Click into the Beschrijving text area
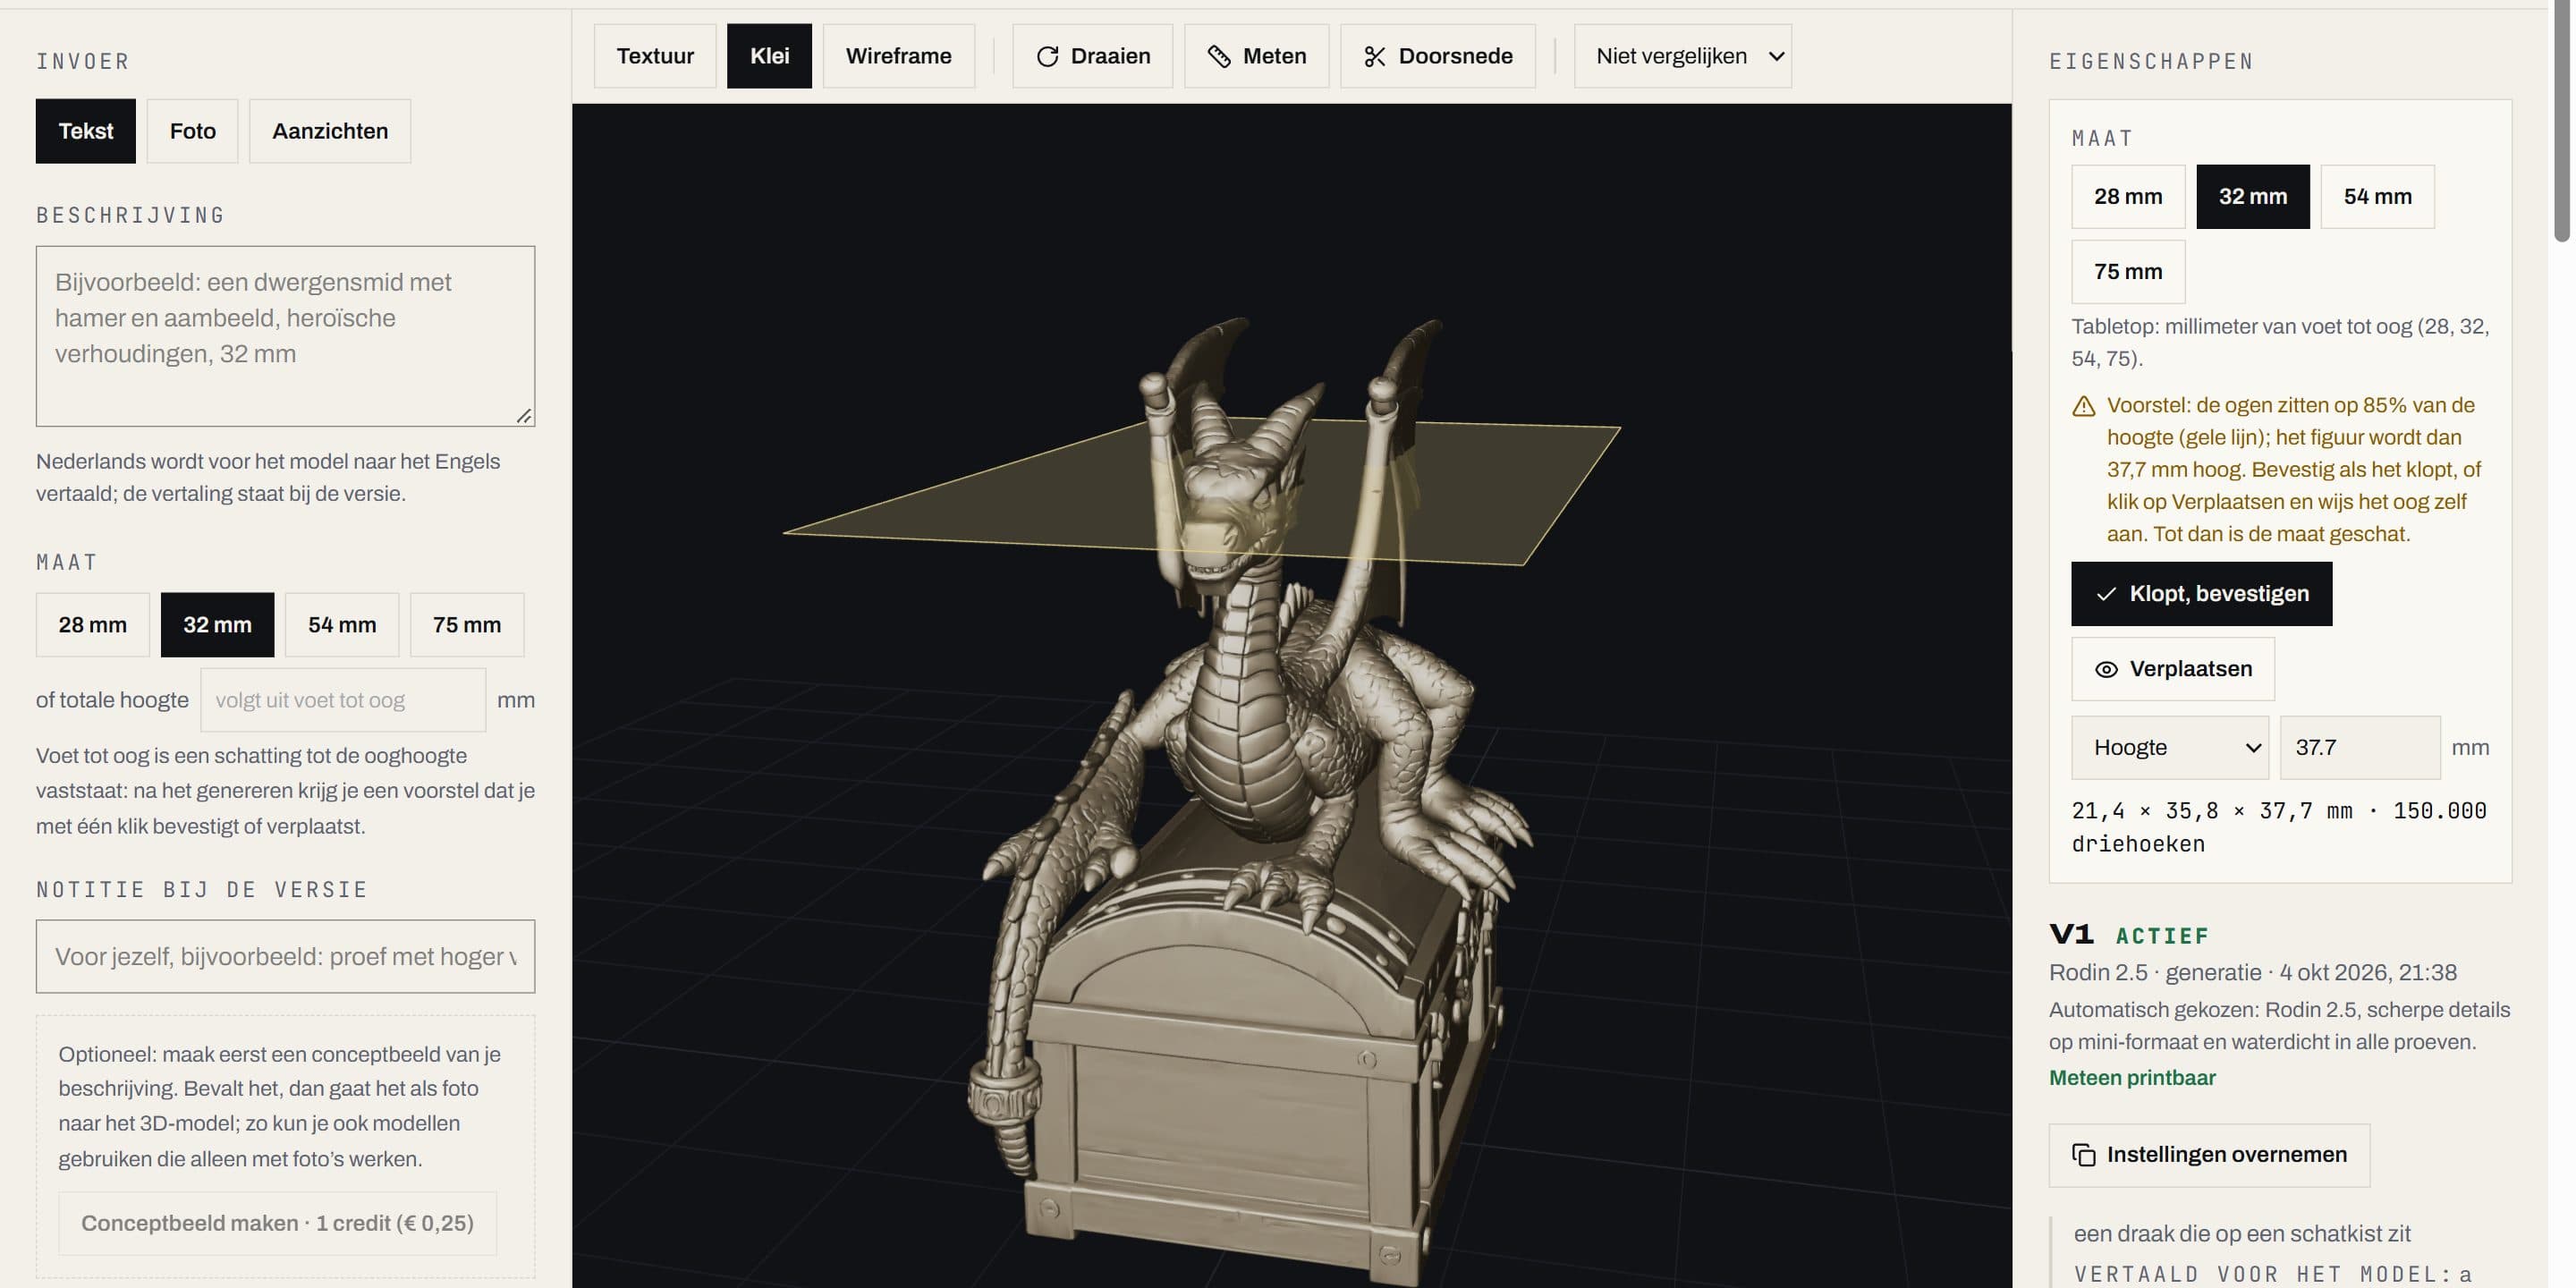 click(x=285, y=336)
